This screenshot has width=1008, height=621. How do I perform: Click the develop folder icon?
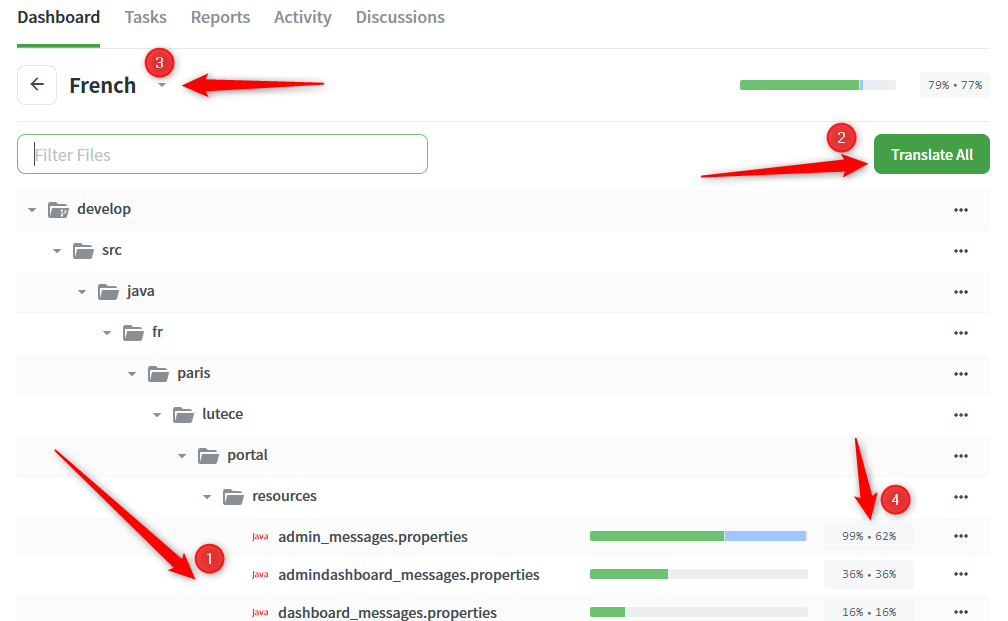[x=58, y=209]
